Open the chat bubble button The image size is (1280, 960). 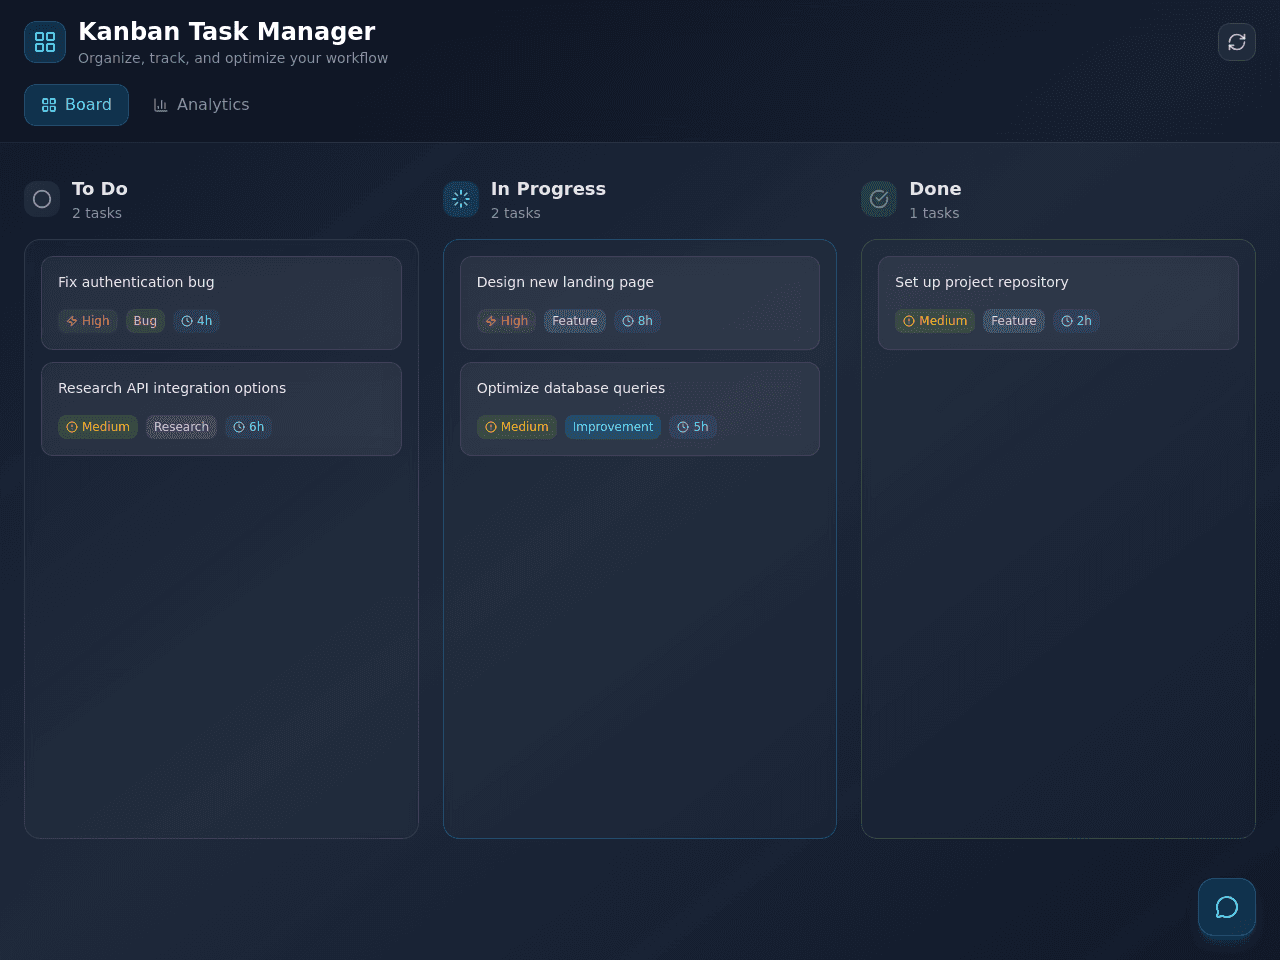point(1227,907)
